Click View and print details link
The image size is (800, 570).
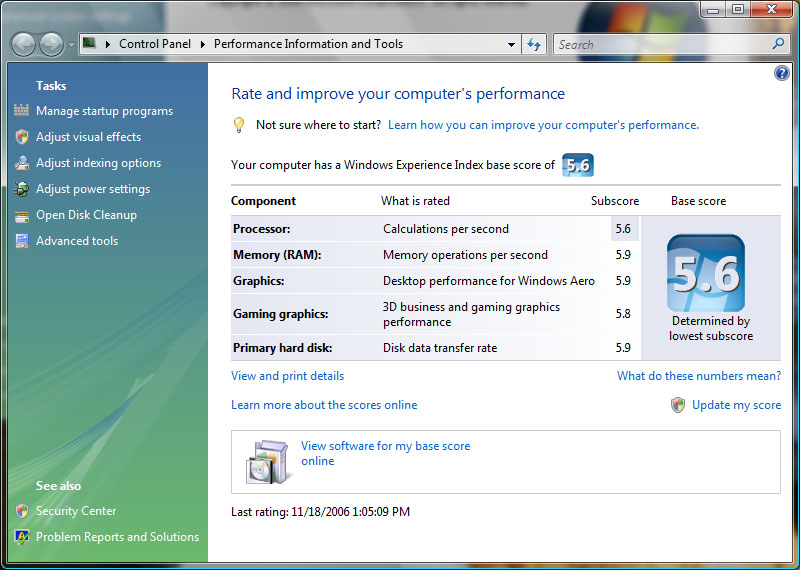[287, 376]
